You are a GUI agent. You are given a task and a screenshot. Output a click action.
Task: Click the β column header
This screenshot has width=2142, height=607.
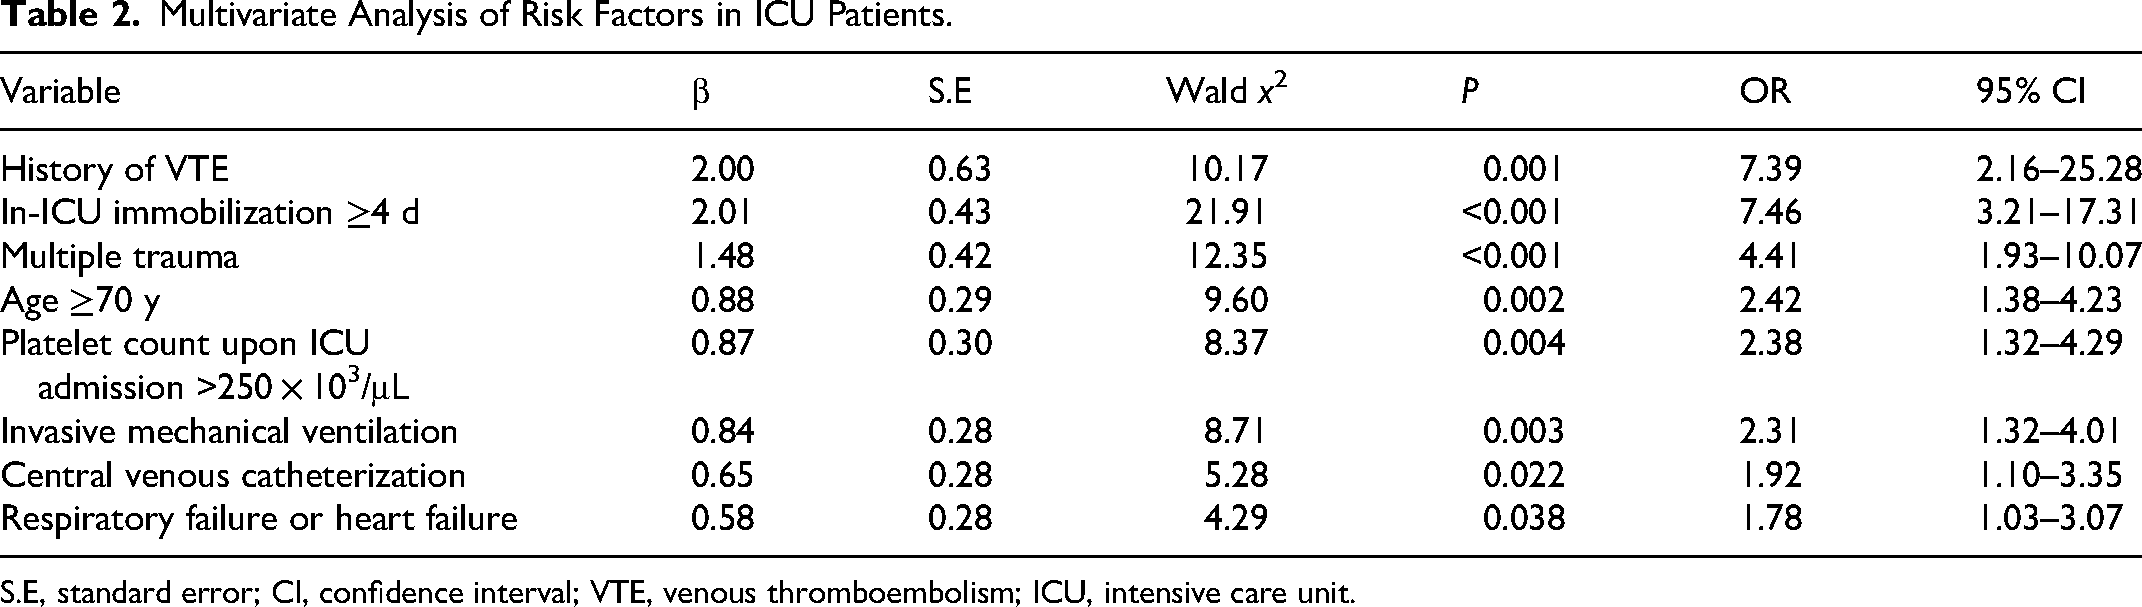tap(701, 94)
